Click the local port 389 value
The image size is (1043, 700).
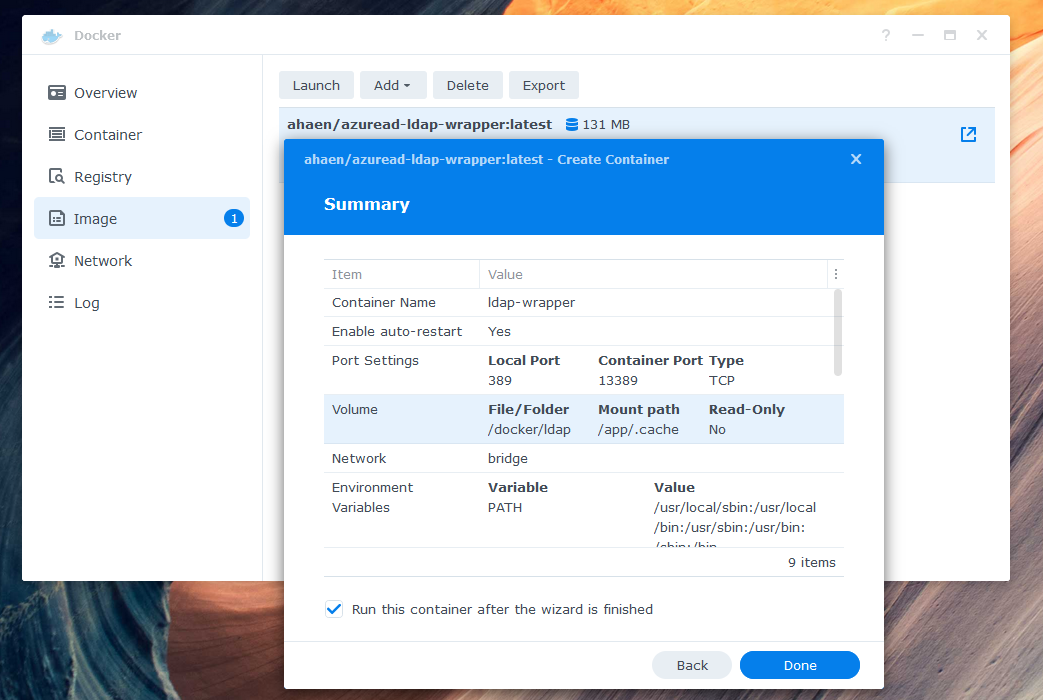click(500, 381)
